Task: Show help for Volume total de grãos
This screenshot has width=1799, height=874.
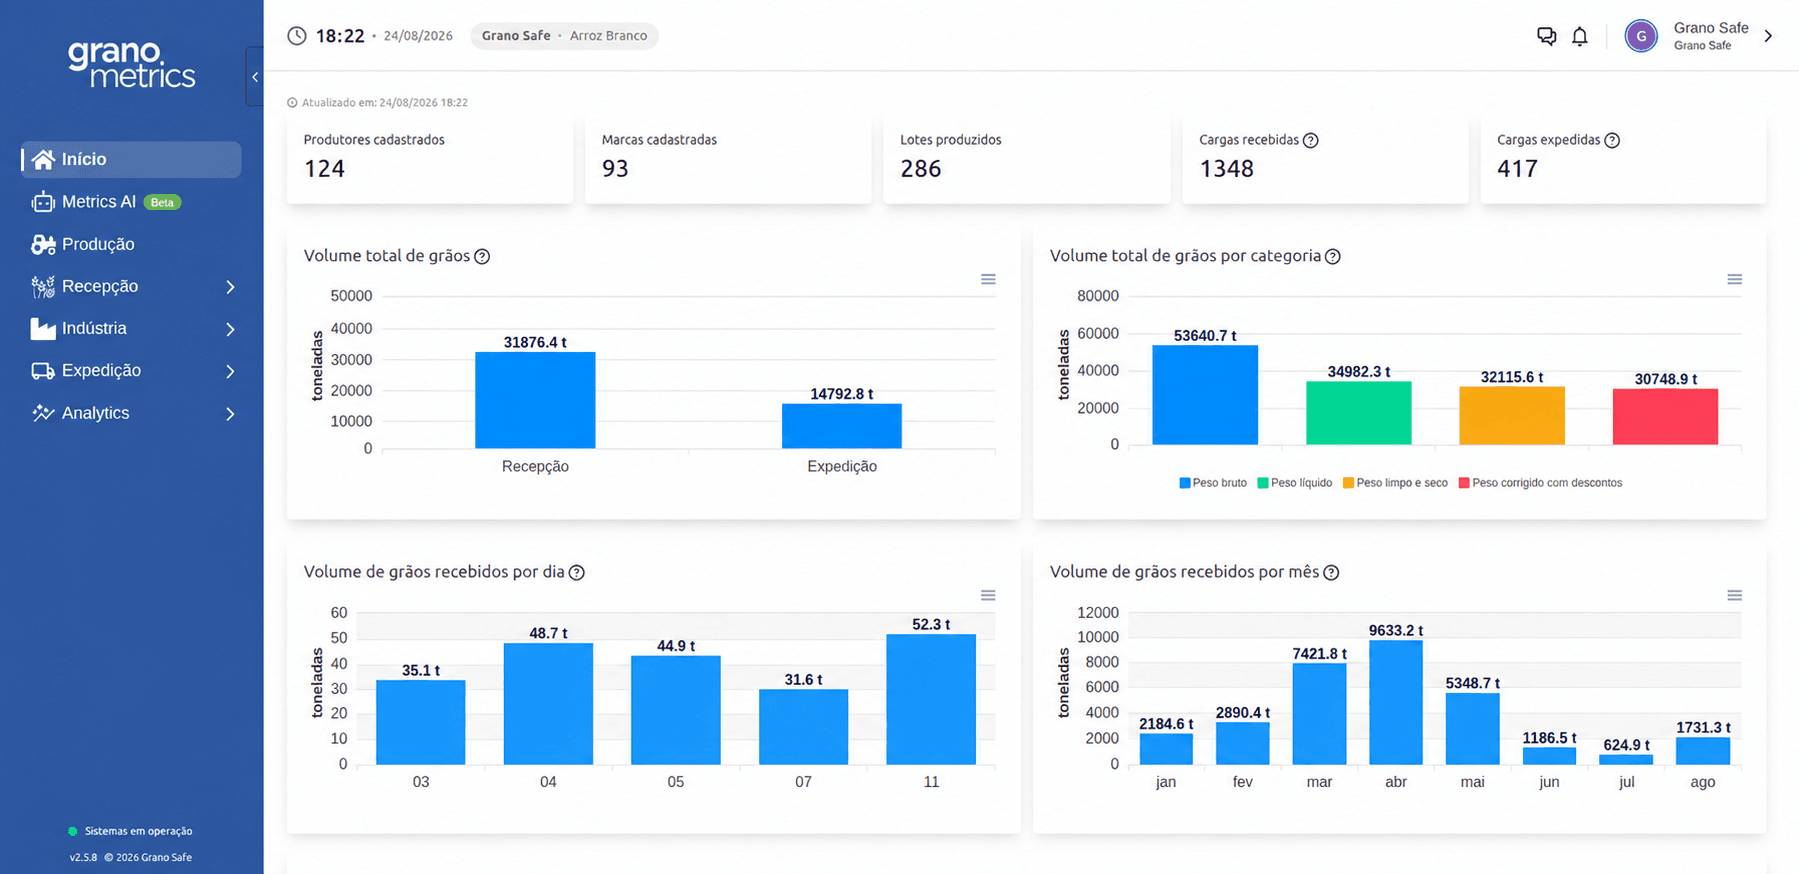Action: [482, 256]
